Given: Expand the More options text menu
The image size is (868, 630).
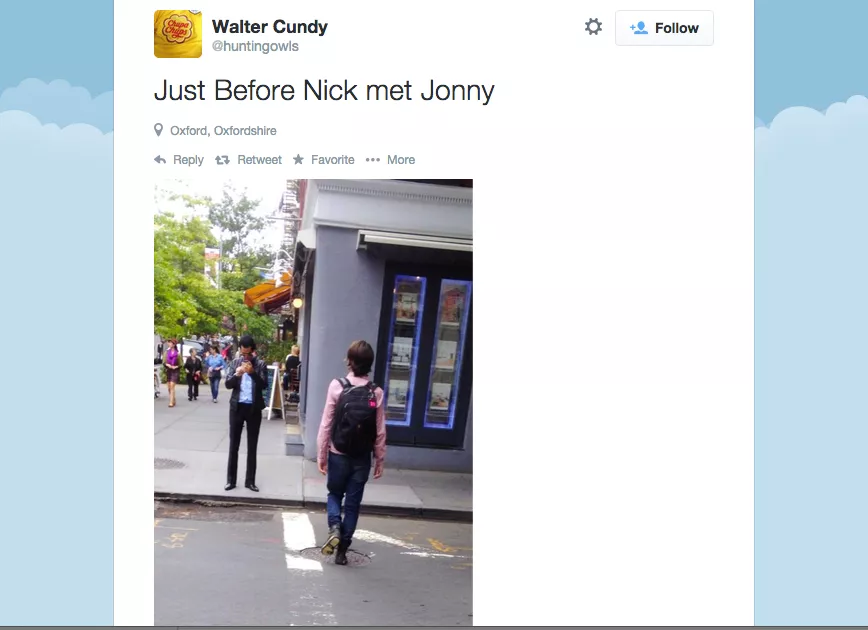Looking at the screenshot, I should click(401, 159).
